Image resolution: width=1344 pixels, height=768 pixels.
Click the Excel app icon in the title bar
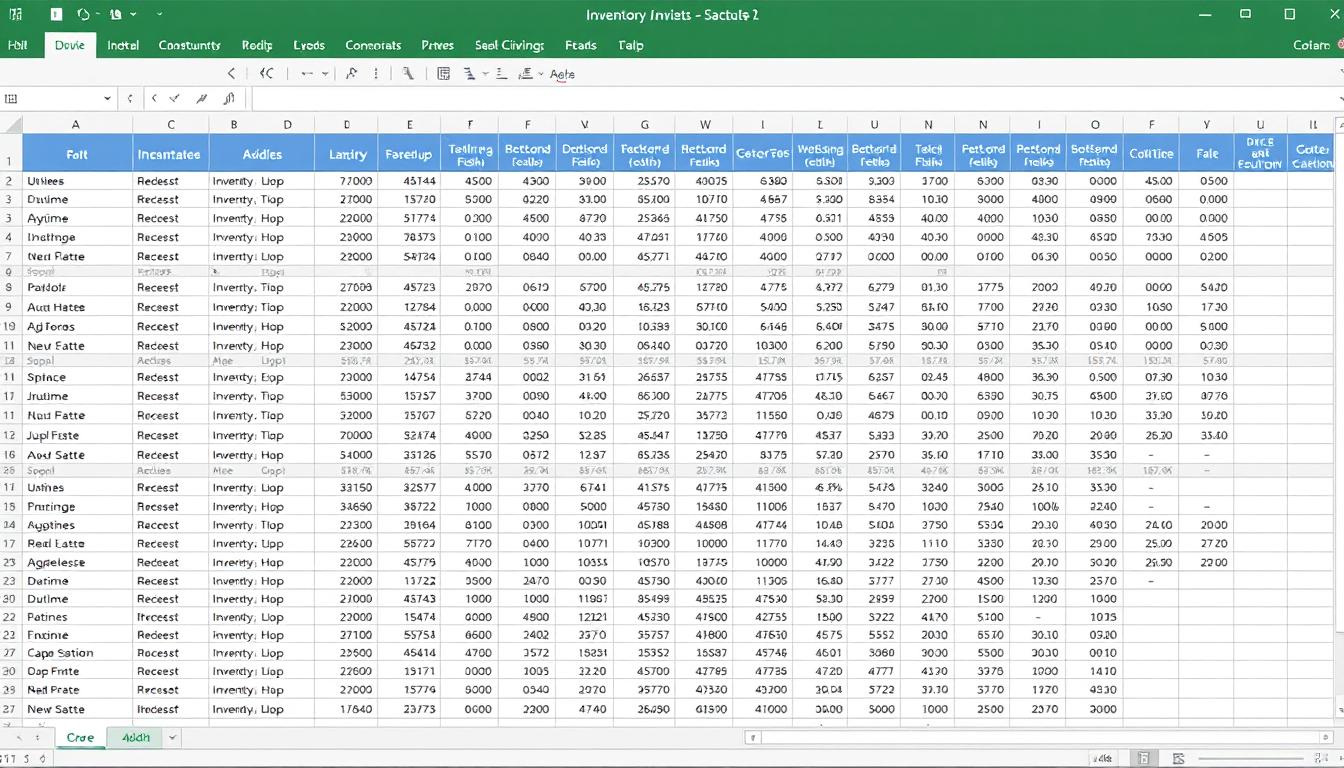[17, 15]
